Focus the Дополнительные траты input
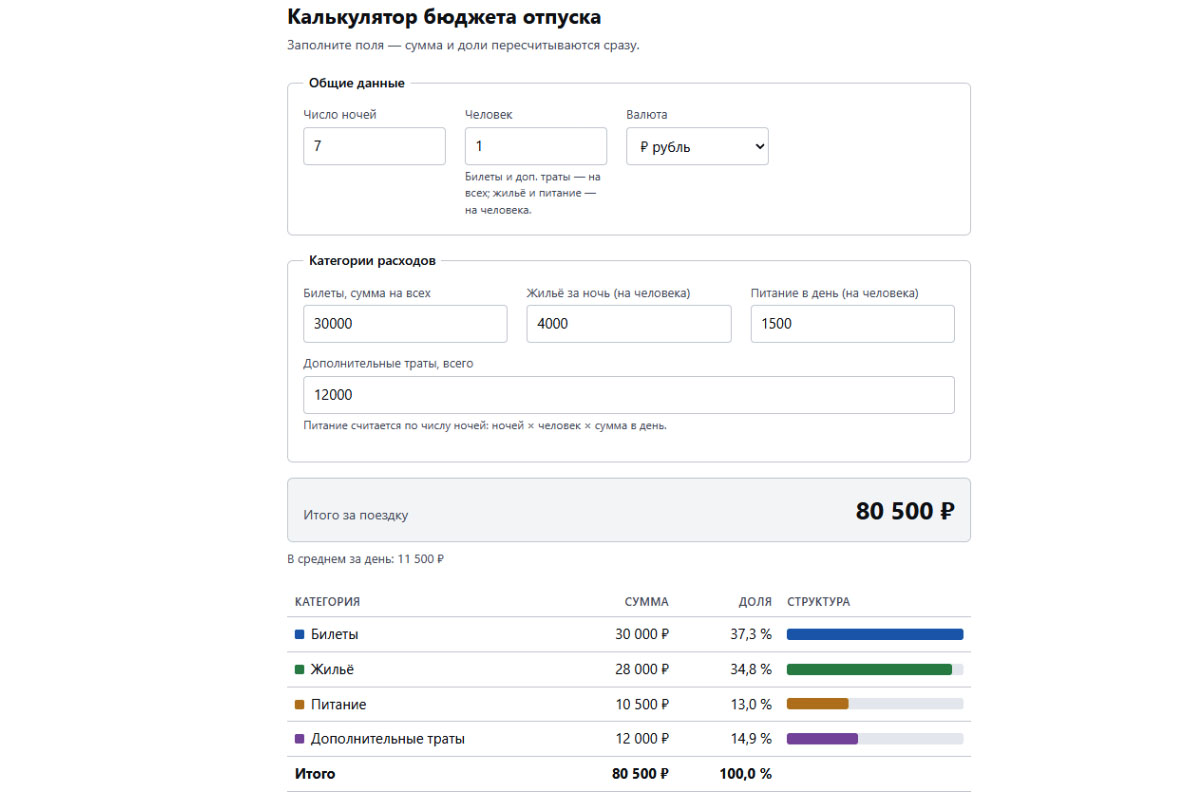The height and width of the screenshot is (800, 1200). click(629, 395)
